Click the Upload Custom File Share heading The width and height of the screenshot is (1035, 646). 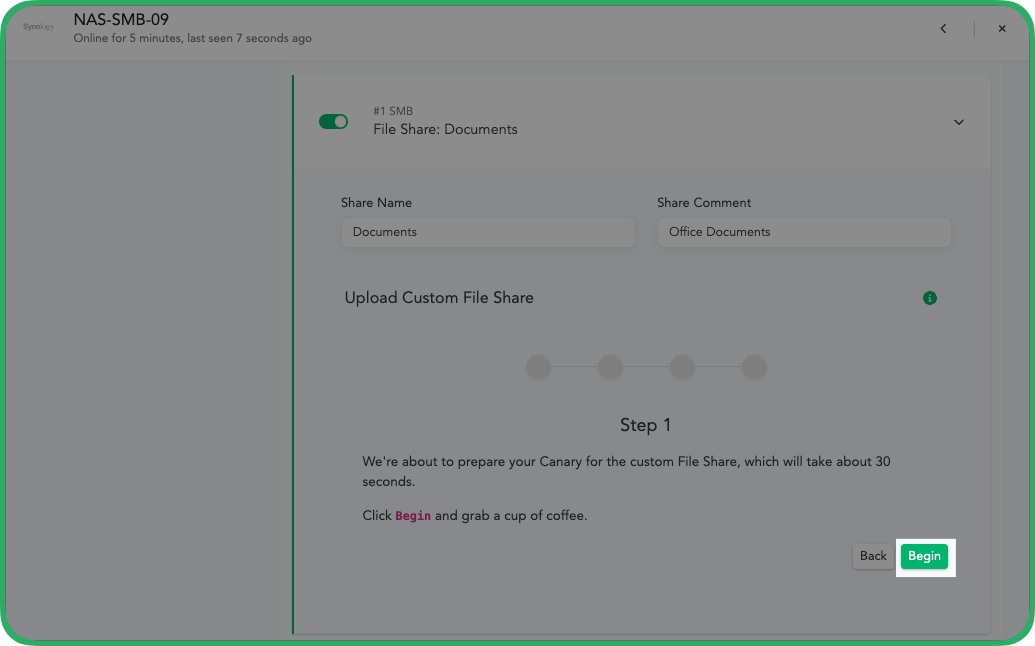tap(439, 298)
